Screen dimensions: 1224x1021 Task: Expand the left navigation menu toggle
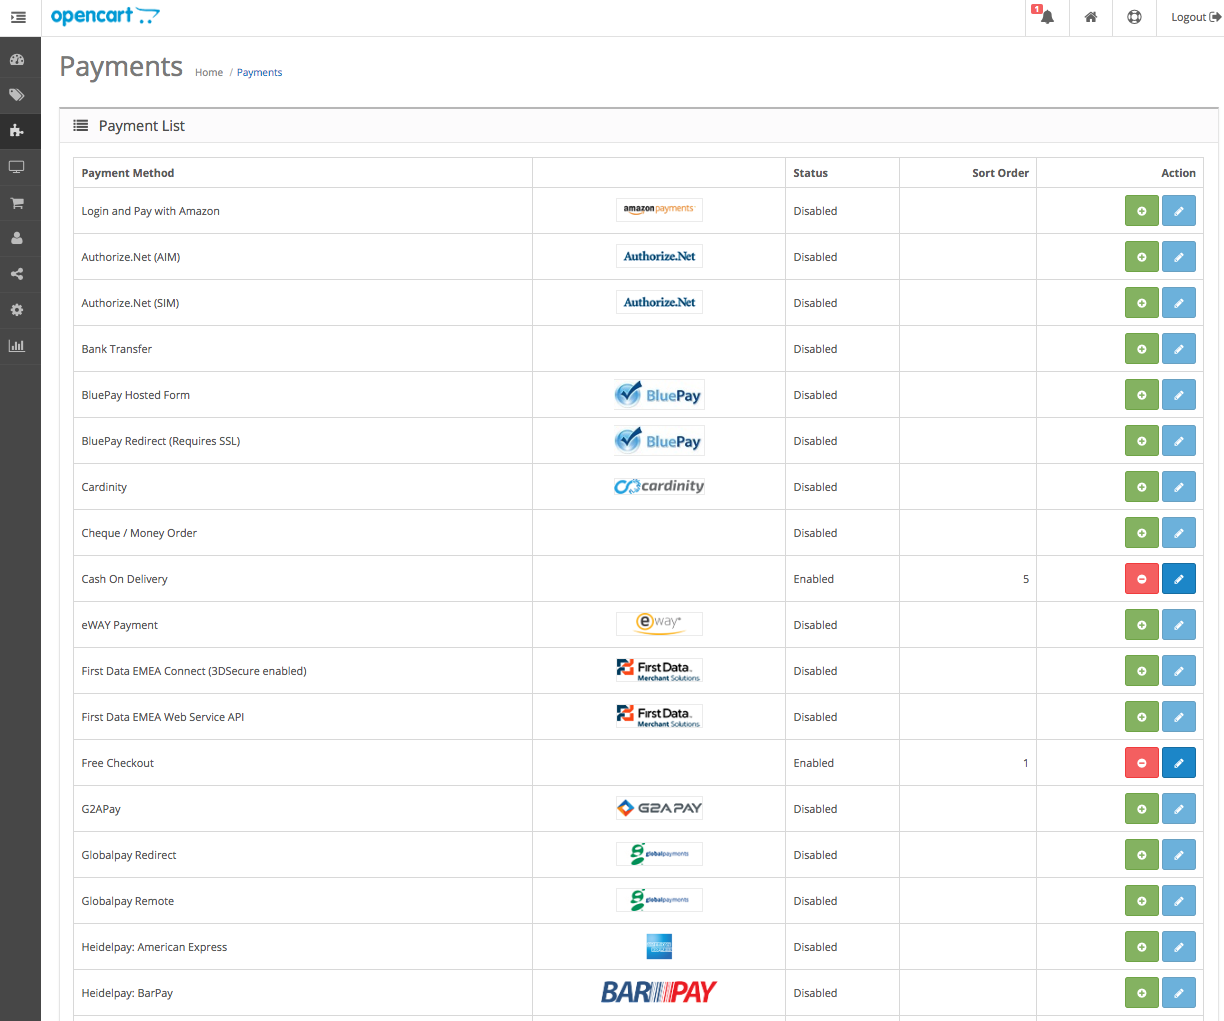coord(18,17)
